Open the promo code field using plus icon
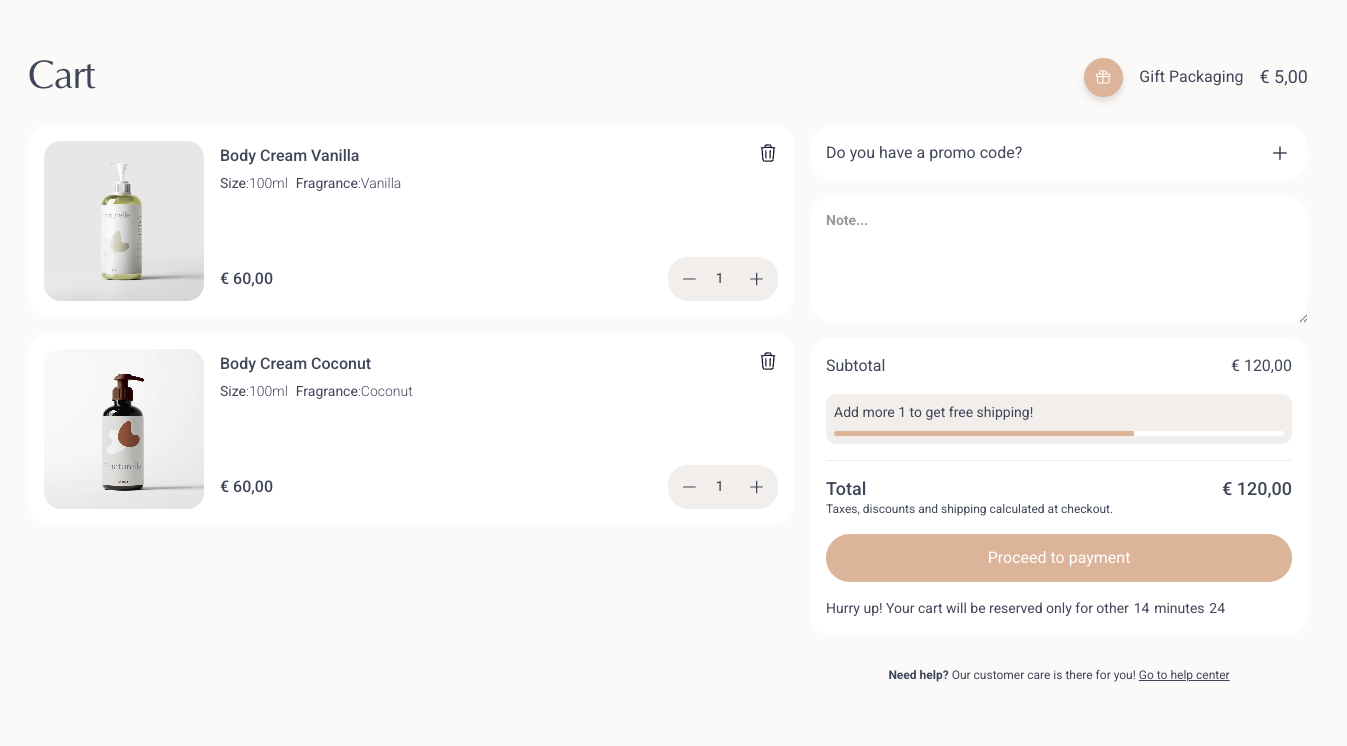Image resolution: width=1347 pixels, height=746 pixels. pos(1280,153)
